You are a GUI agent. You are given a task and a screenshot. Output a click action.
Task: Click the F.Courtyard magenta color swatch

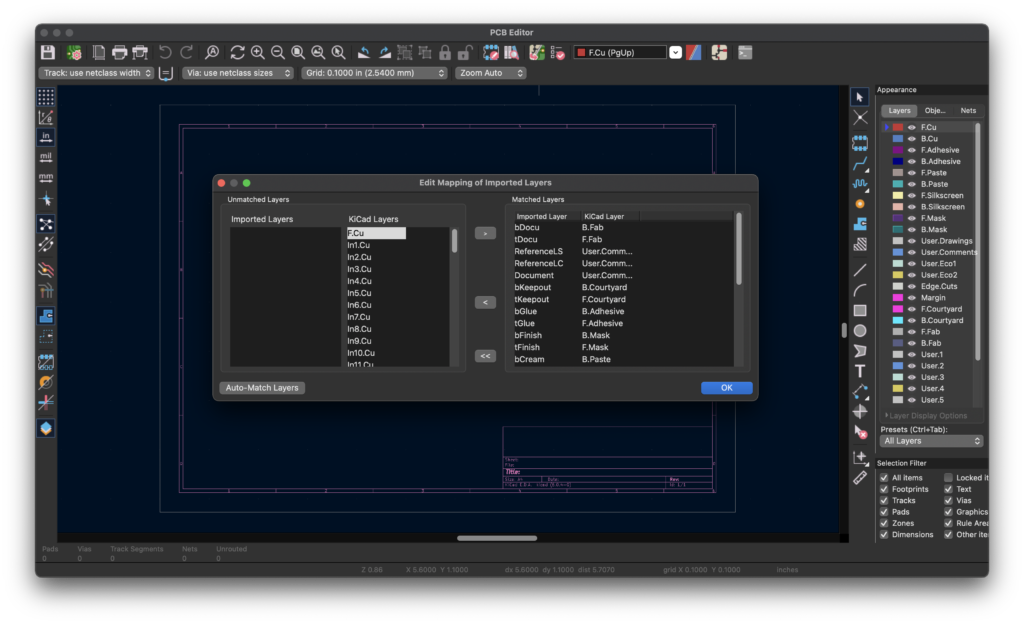click(x=898, y=309)
